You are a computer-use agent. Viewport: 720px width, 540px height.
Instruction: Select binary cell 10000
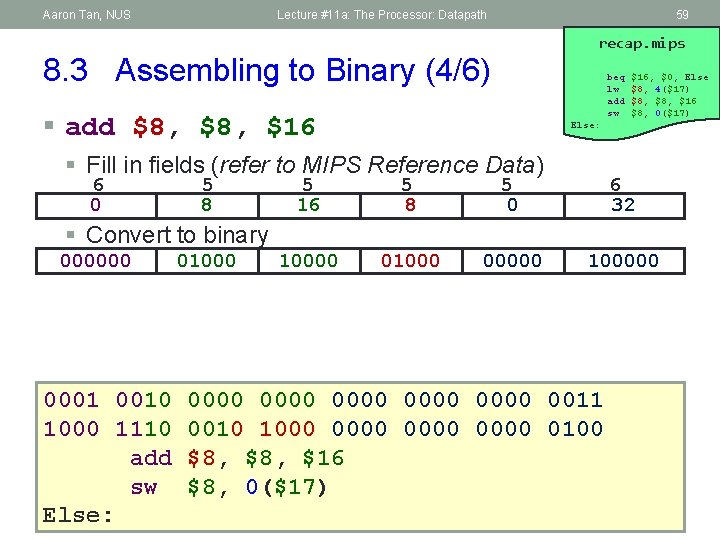point(309,261)
